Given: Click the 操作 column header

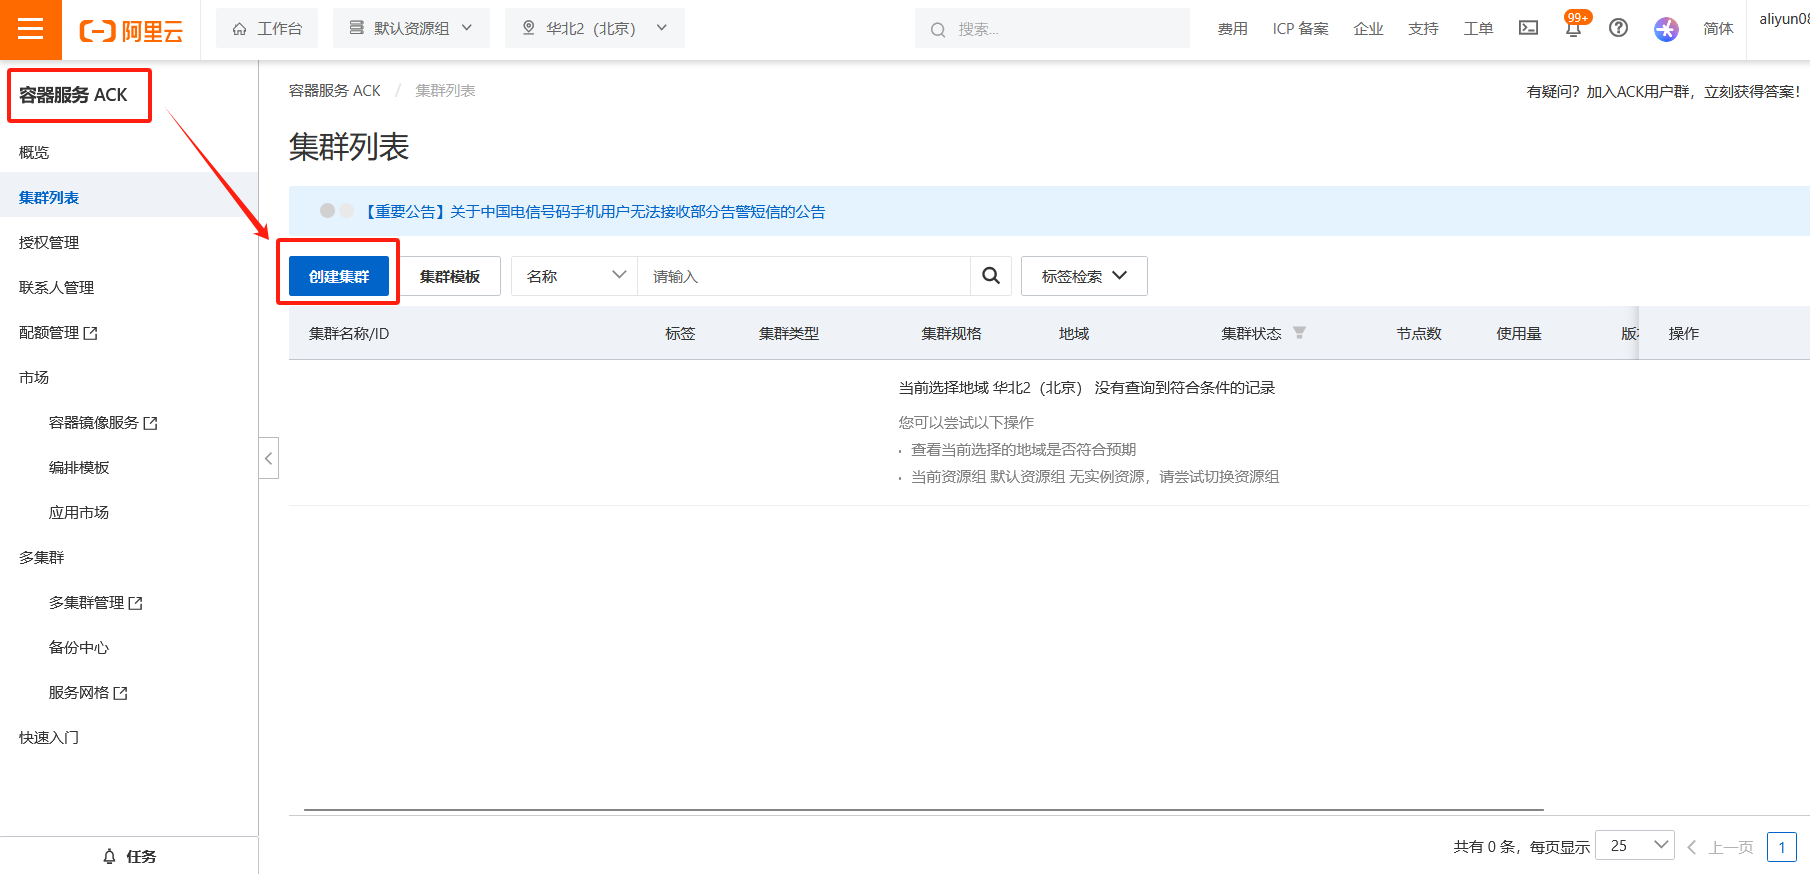Looking at the screenshot, I should point(1683,333).
